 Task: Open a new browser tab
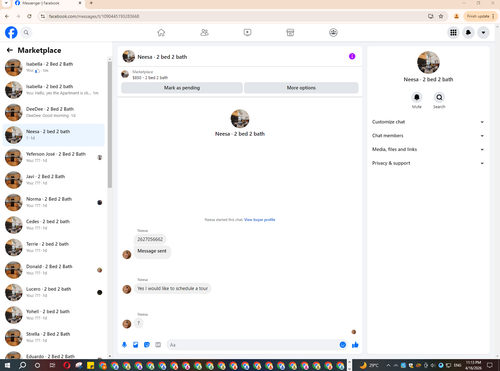(x=91, y=3)
